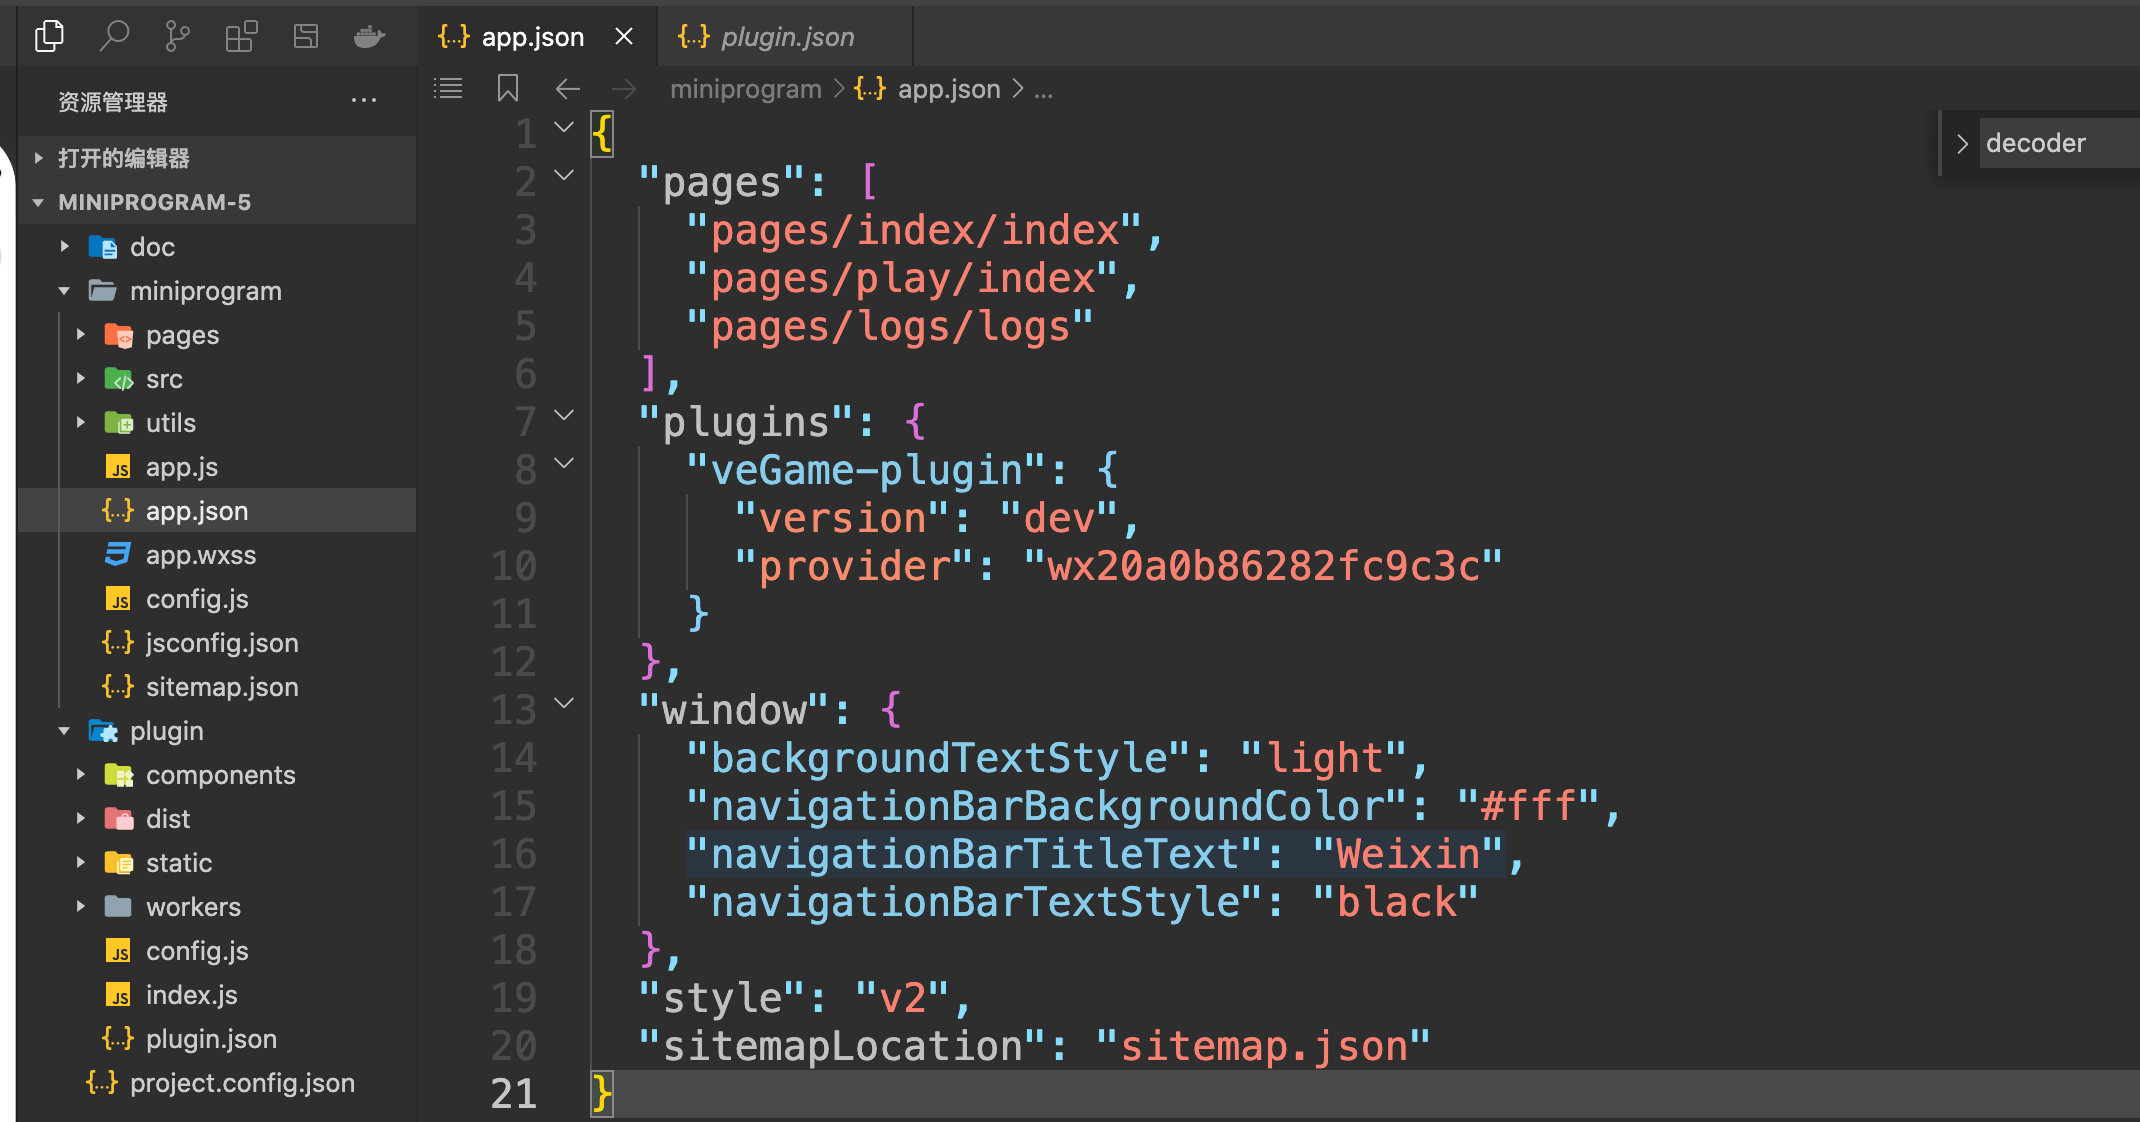Open the Search panel icon
The width and height of the screenshot is (2140, 1122).
114,37
